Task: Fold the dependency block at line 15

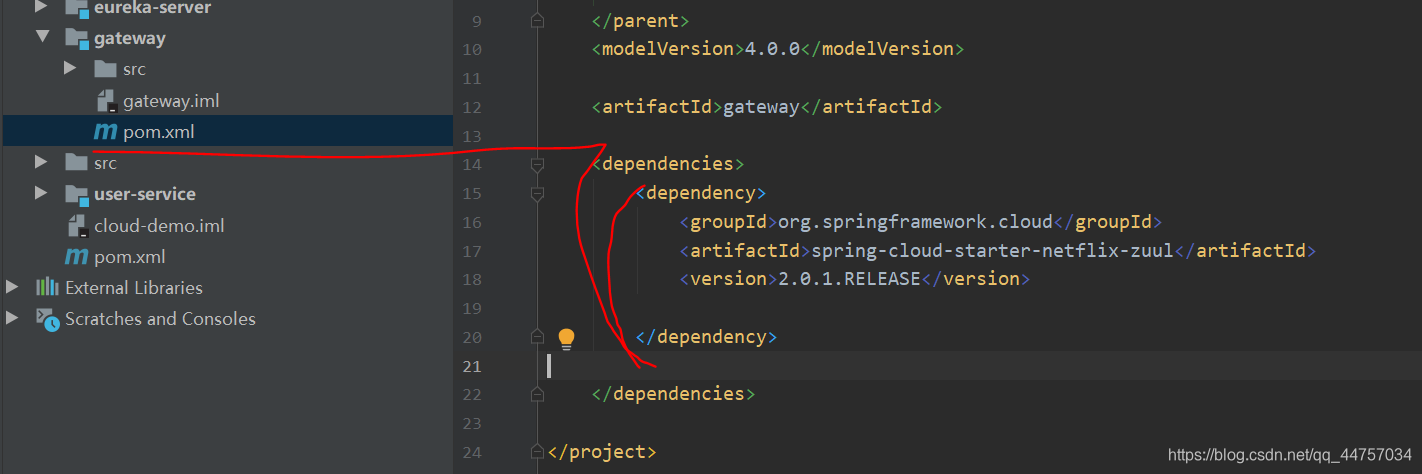Action: tap(538, 193)
